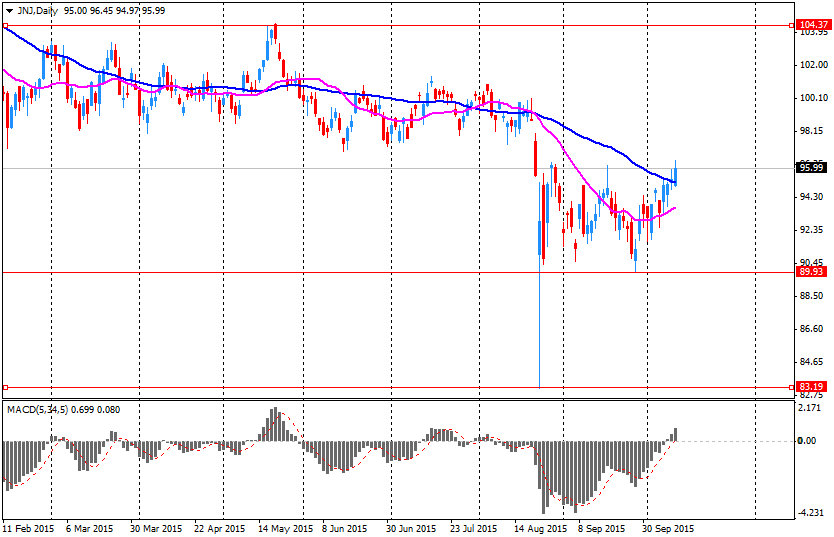The image size is (834, 537).
Task: Select the 83.19 red price label
Action: click(x=812, y=387)
